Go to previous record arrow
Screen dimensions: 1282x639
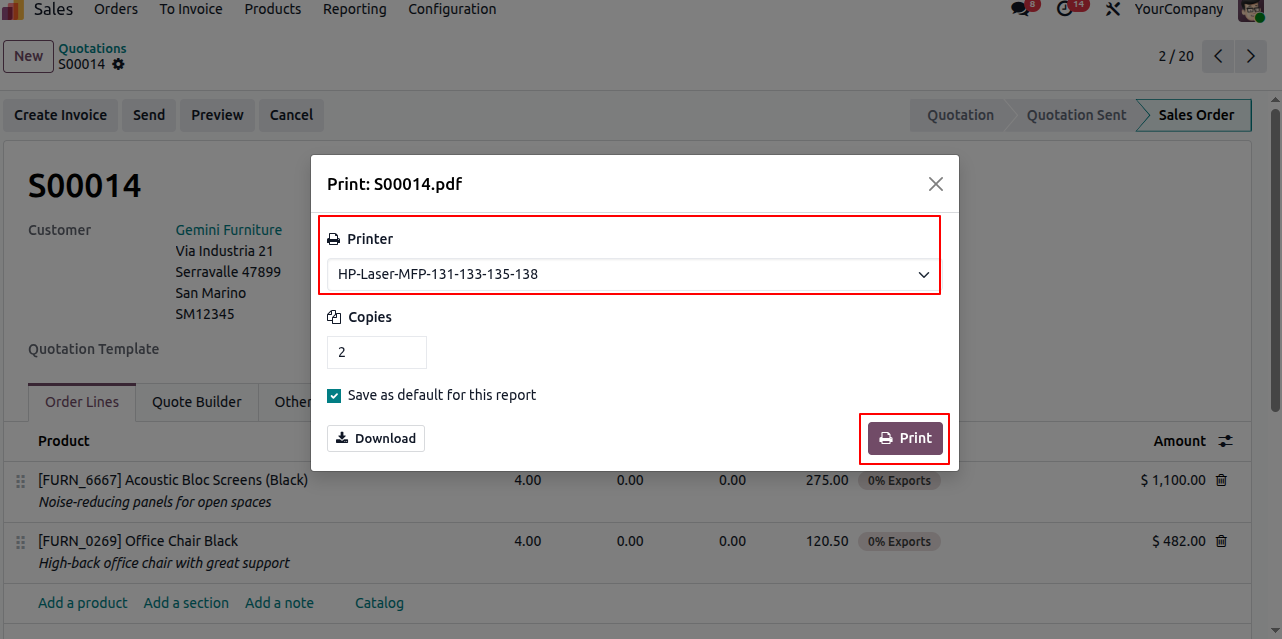[1218, 56]
